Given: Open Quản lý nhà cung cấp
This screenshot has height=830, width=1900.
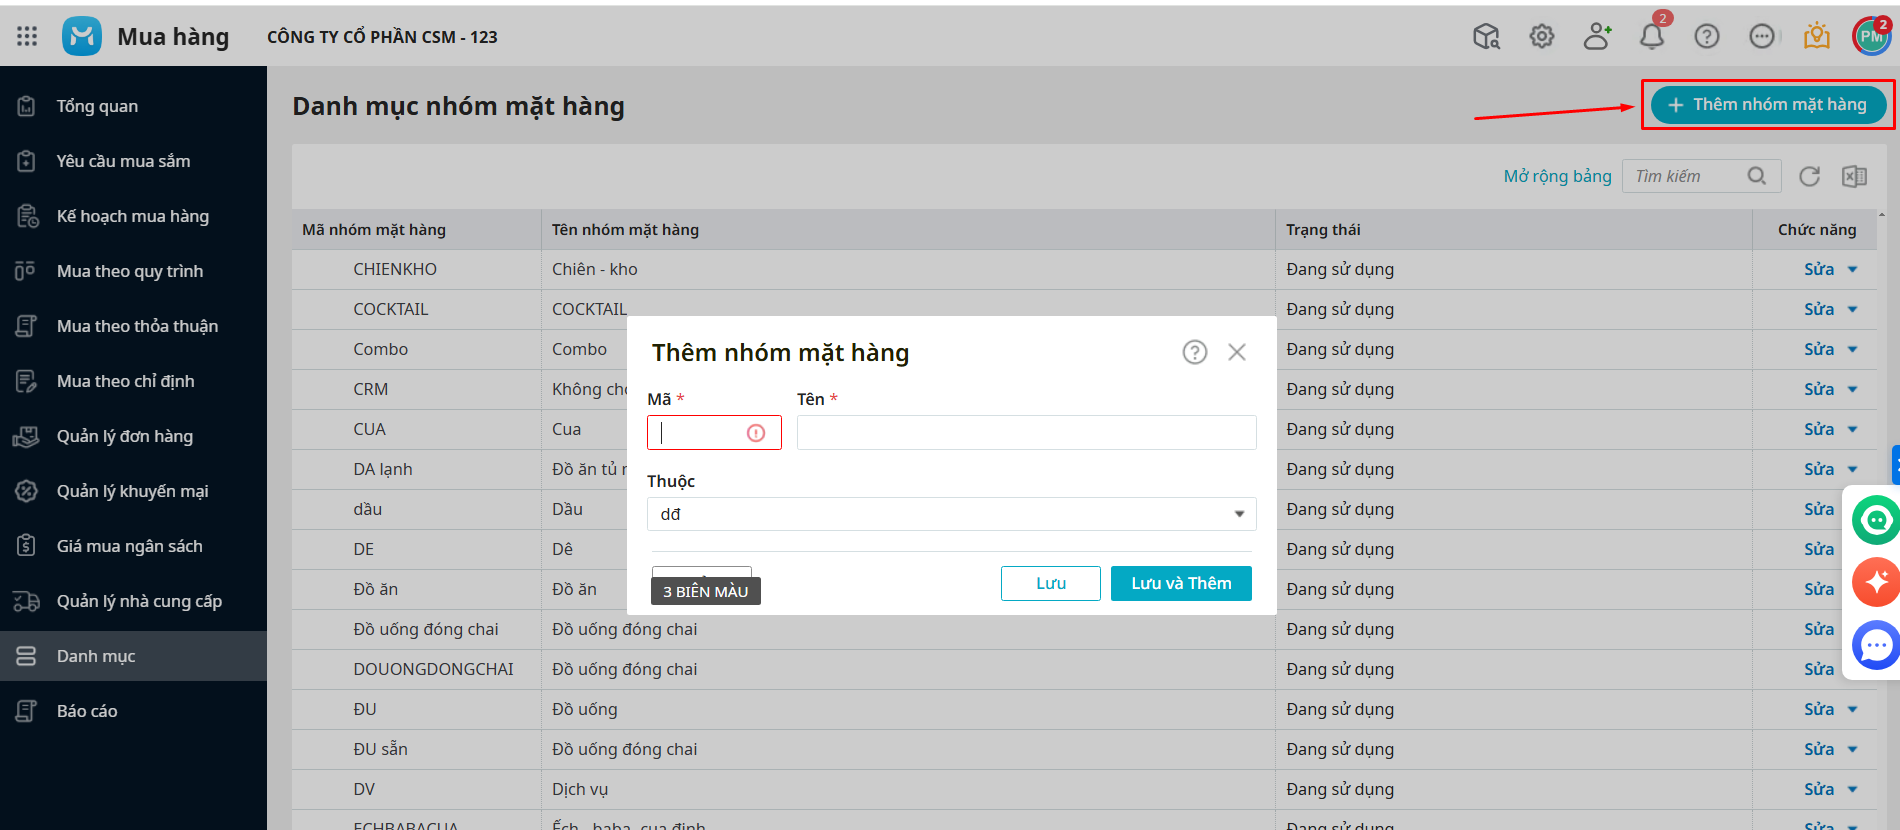Looking at the screenshot, I should [133, 601].
